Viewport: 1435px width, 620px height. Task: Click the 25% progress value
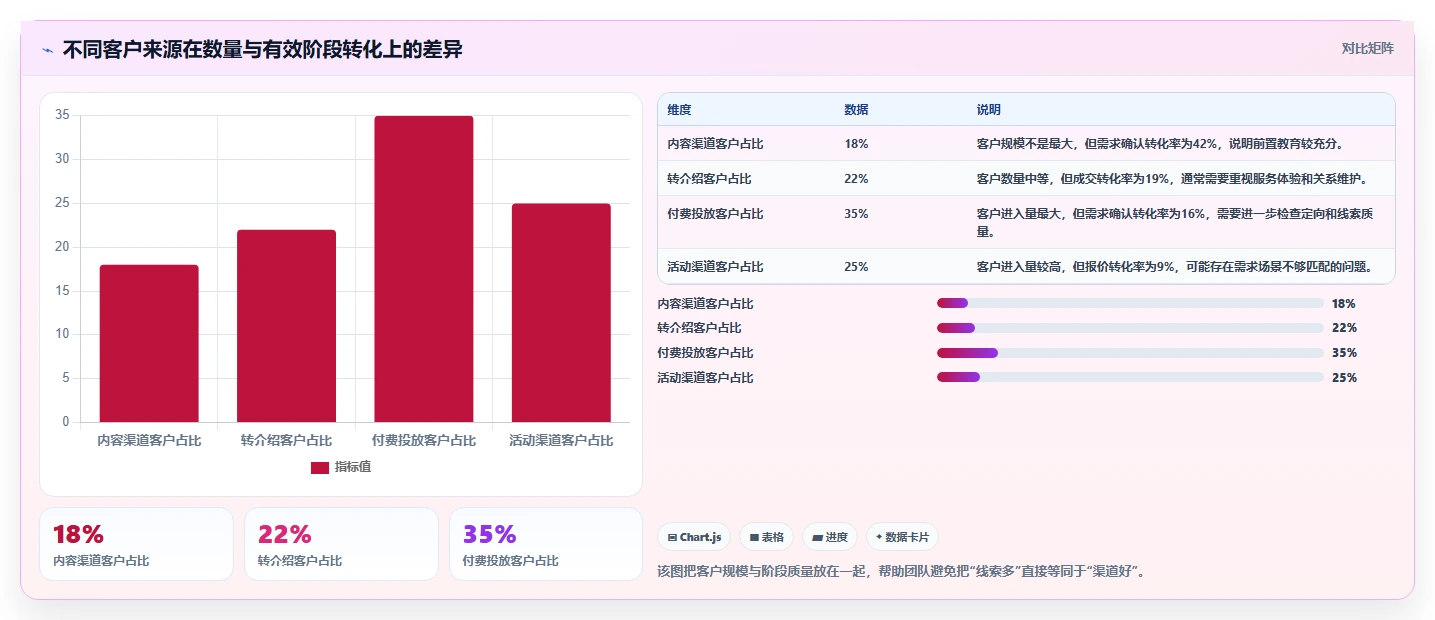point(1344,378)
